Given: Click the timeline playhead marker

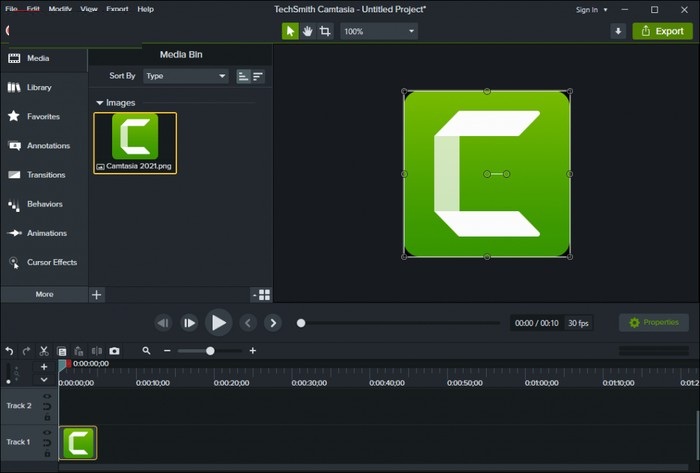Looking at the screenshot, I should click(x=65, y=365).
